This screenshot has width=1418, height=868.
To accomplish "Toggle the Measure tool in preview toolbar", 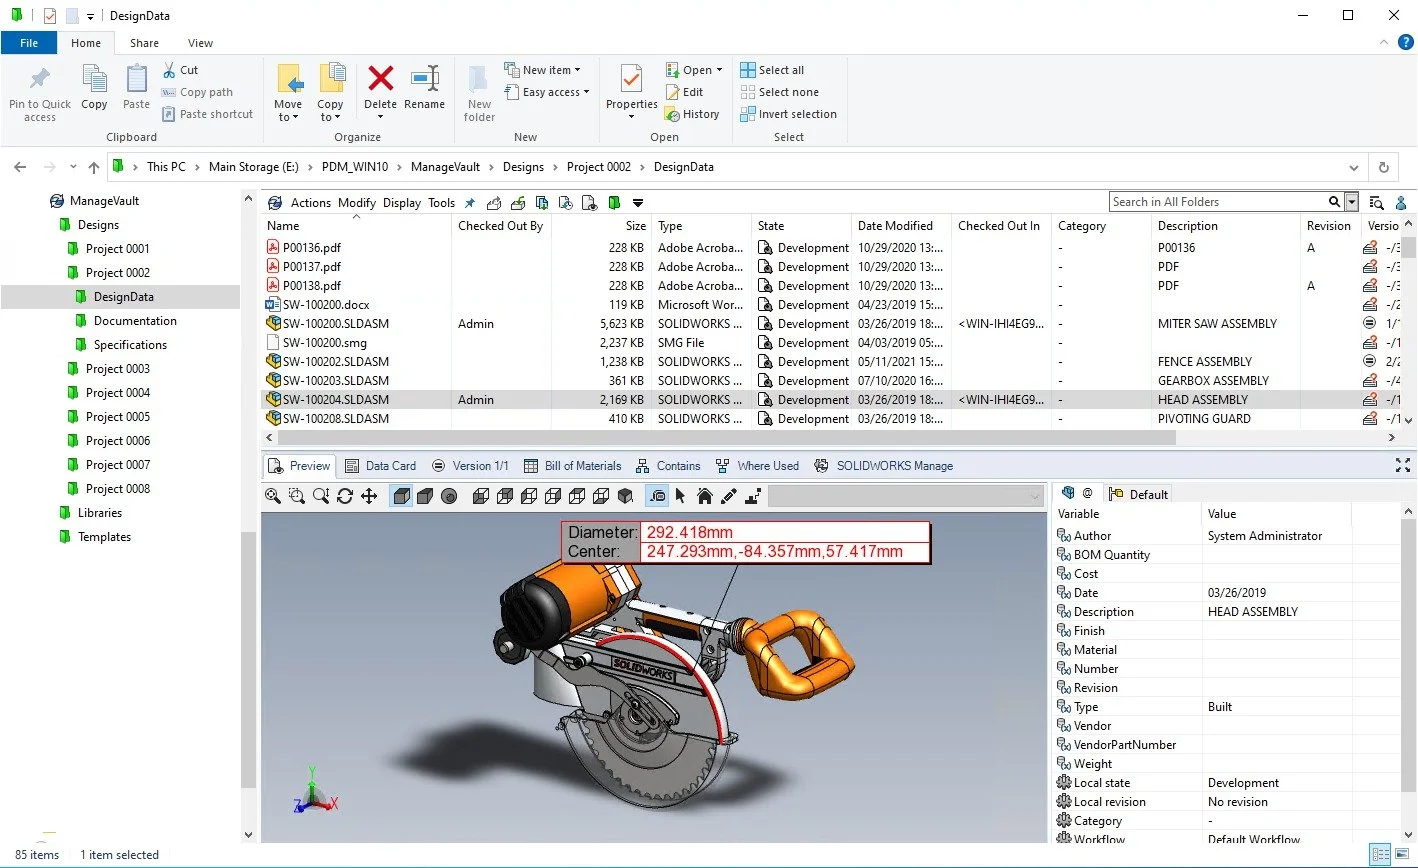I will tap(657, 496).
